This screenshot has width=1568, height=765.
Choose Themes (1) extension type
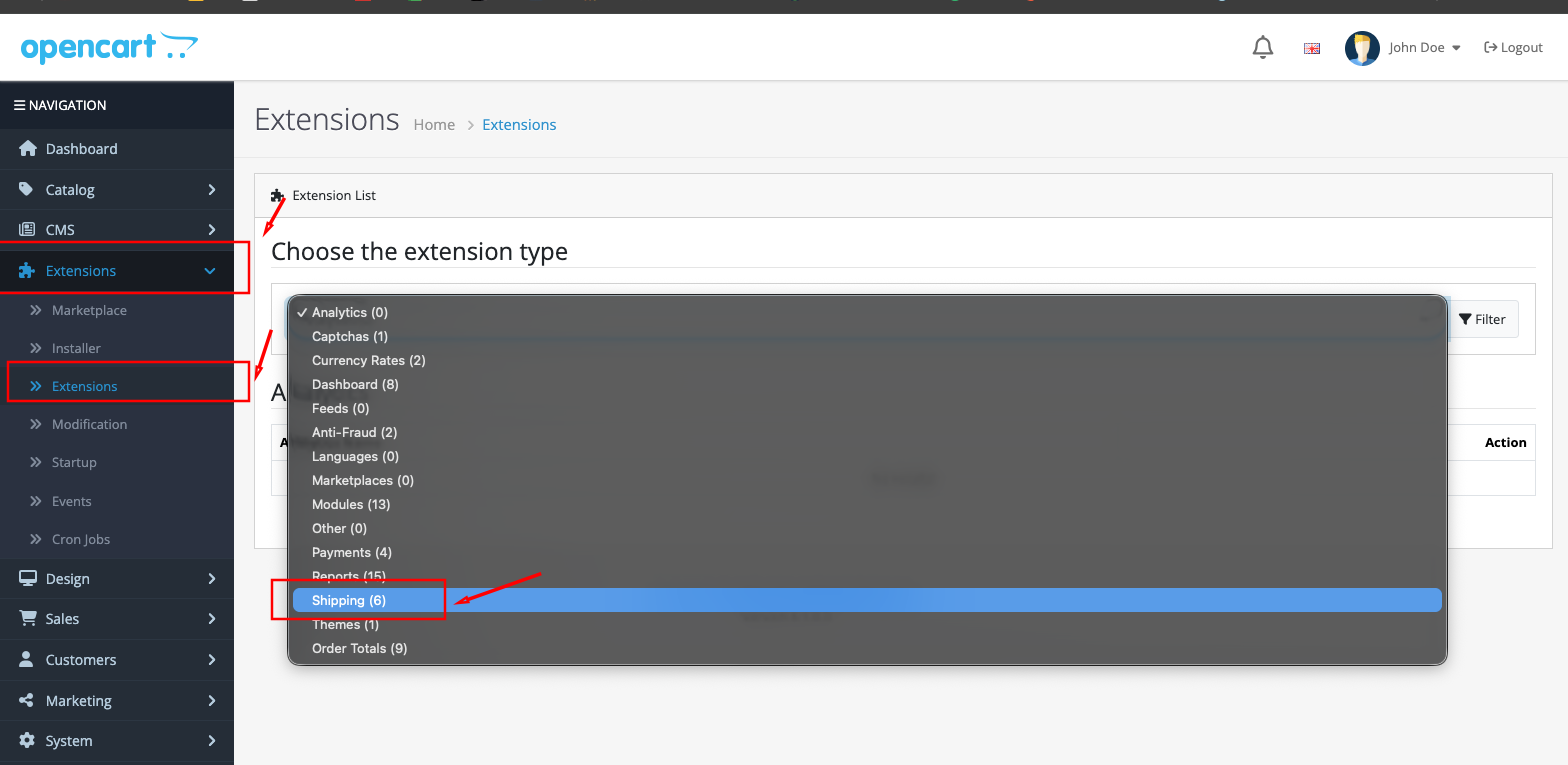[x=867, y=624]
